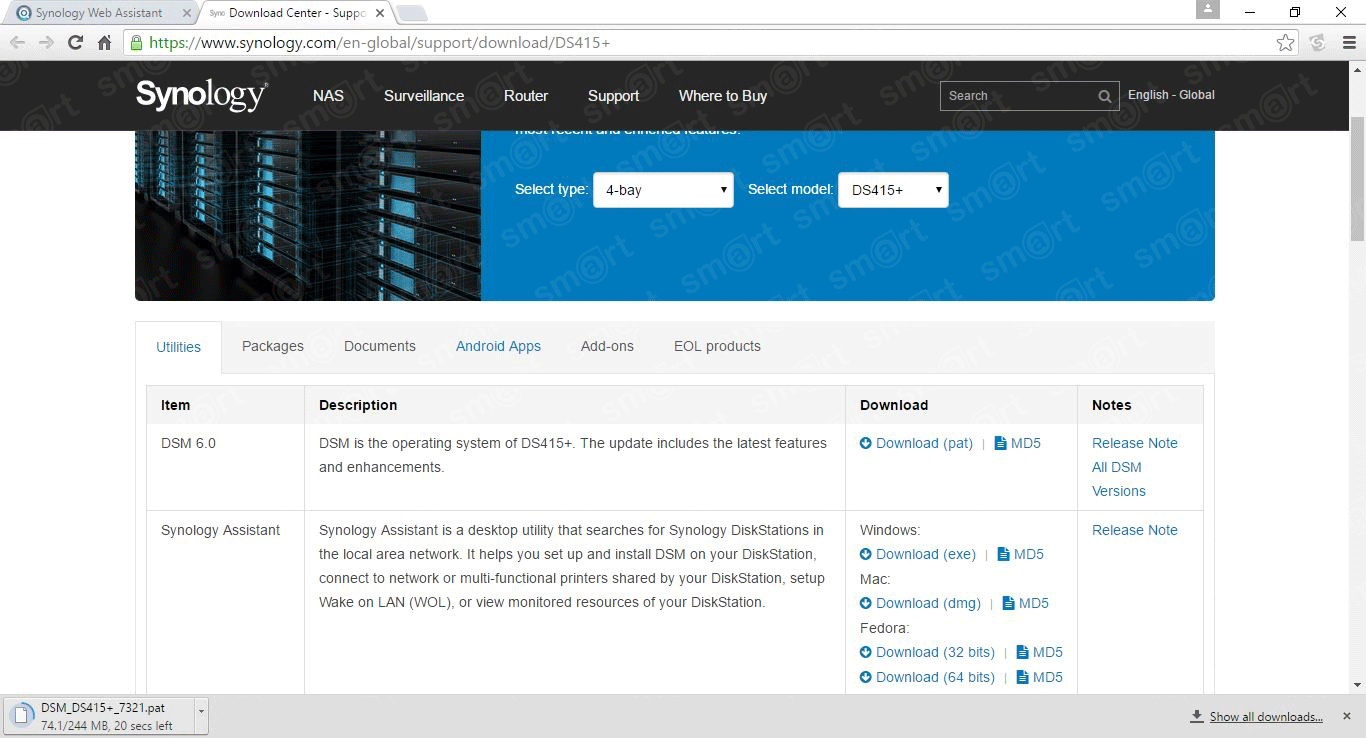Screen dimensions: 1366x738
Task: Click the magnifier search icon
Action: pos(1105,96)
